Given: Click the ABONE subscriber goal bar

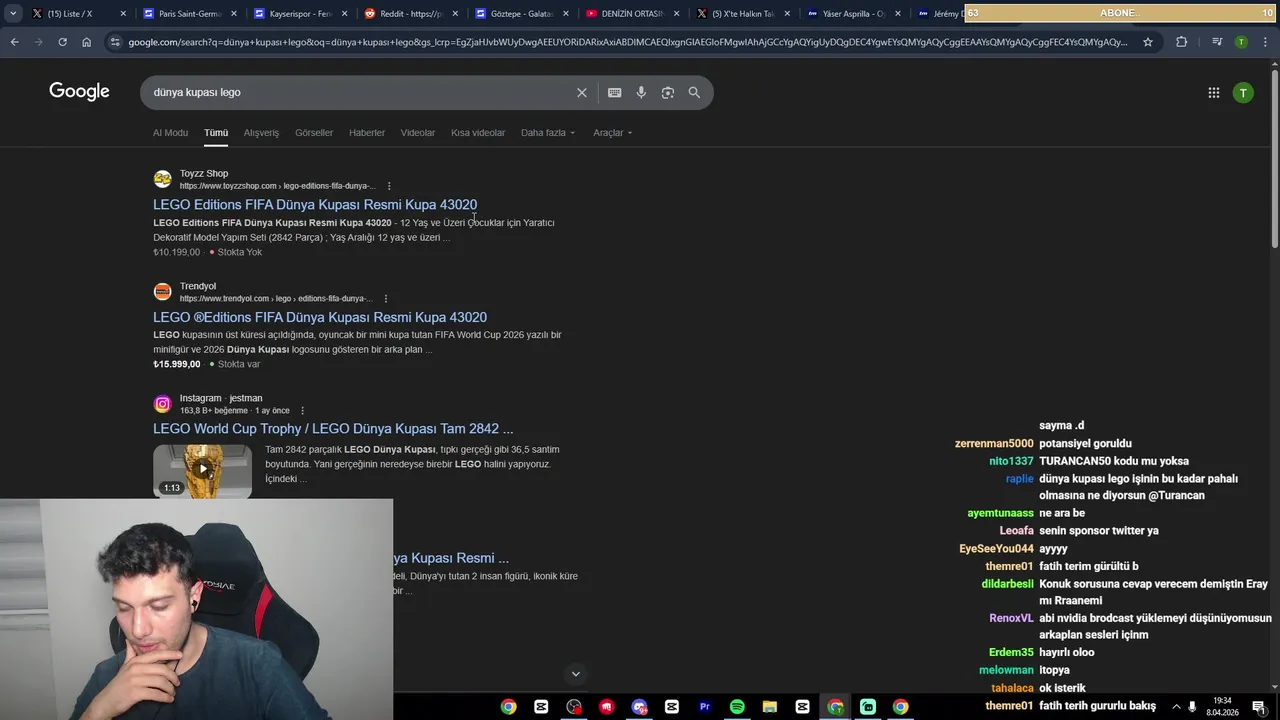Looking at the screenshot, I should point(1120,13).
